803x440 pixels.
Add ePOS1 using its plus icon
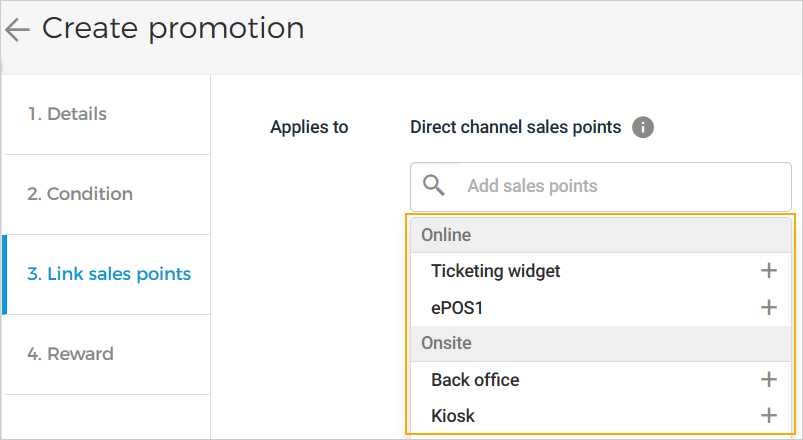(x=768, y=307)
